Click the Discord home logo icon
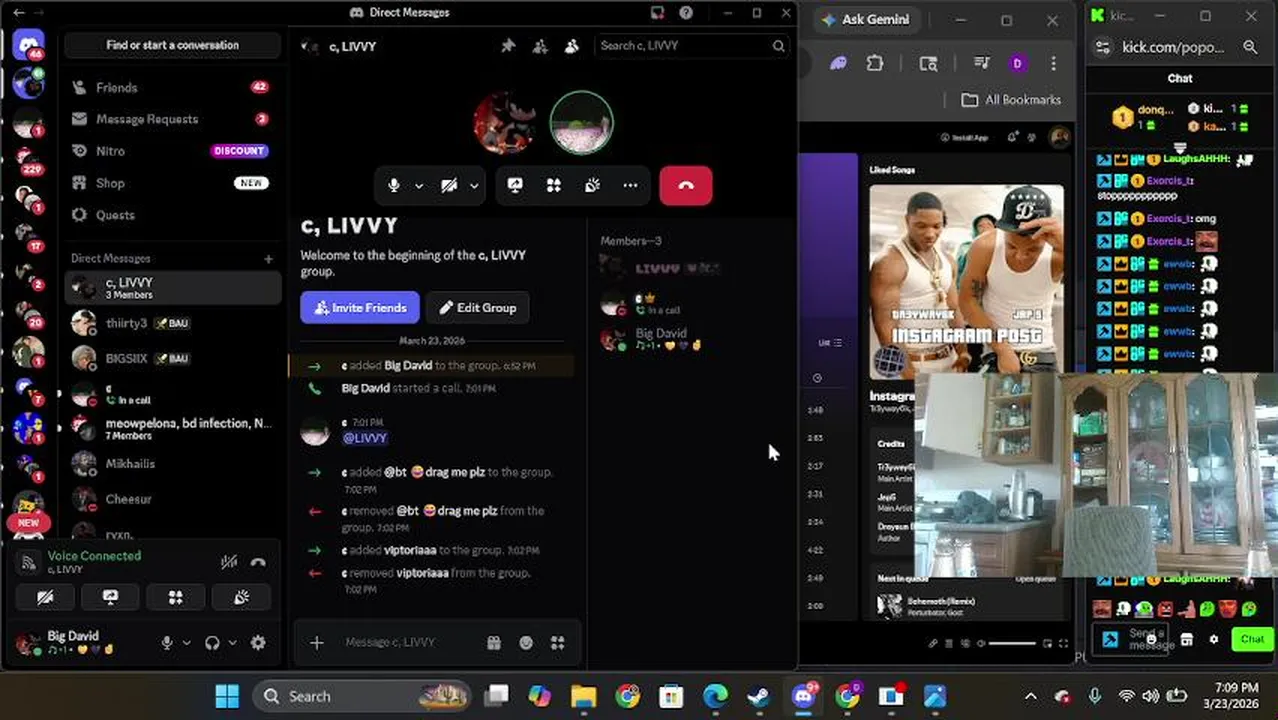Viewport: 1278px width, 720px height. click(x=28, y=46)
